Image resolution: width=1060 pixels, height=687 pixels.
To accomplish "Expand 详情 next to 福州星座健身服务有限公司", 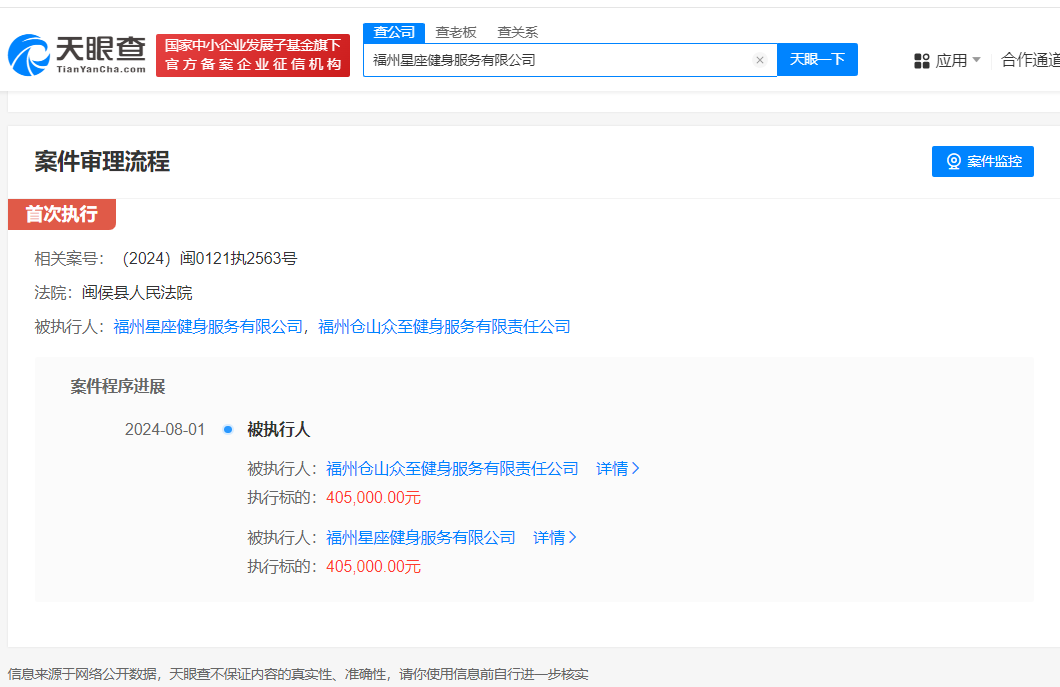I will pyautogui.click(x=554, y=537).
